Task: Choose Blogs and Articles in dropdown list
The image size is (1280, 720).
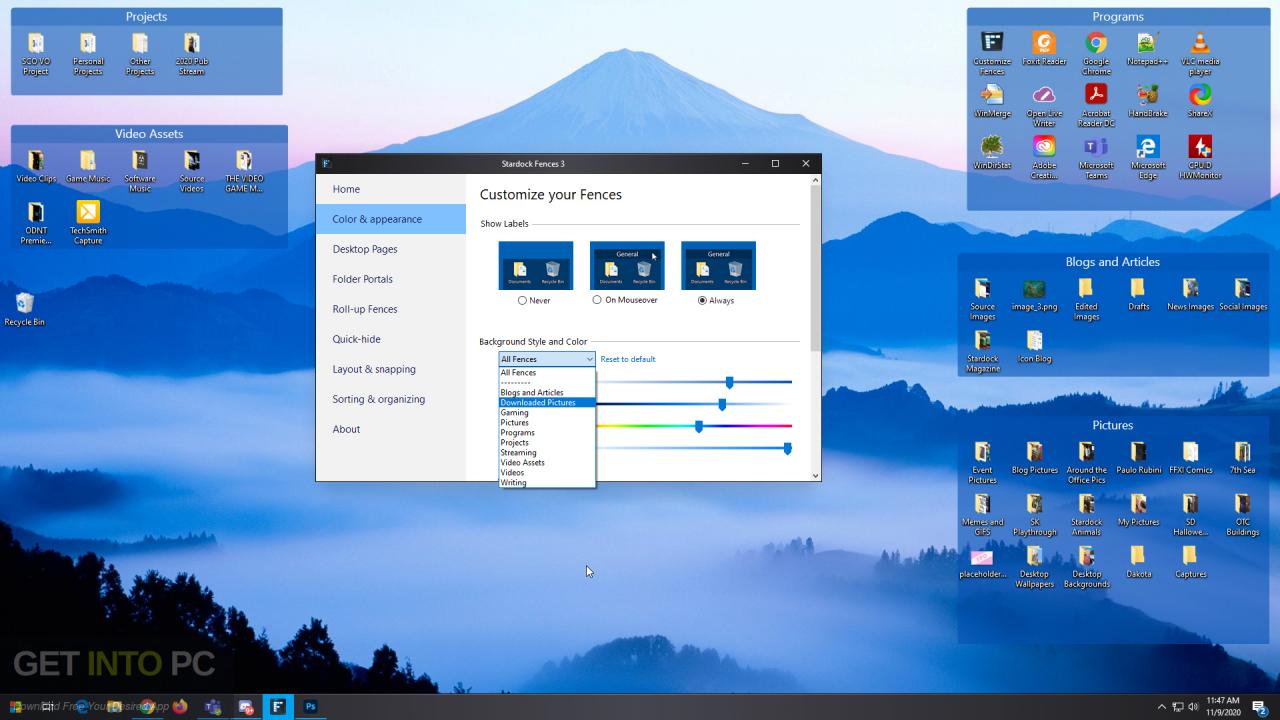Action: [x=547, y=392]
